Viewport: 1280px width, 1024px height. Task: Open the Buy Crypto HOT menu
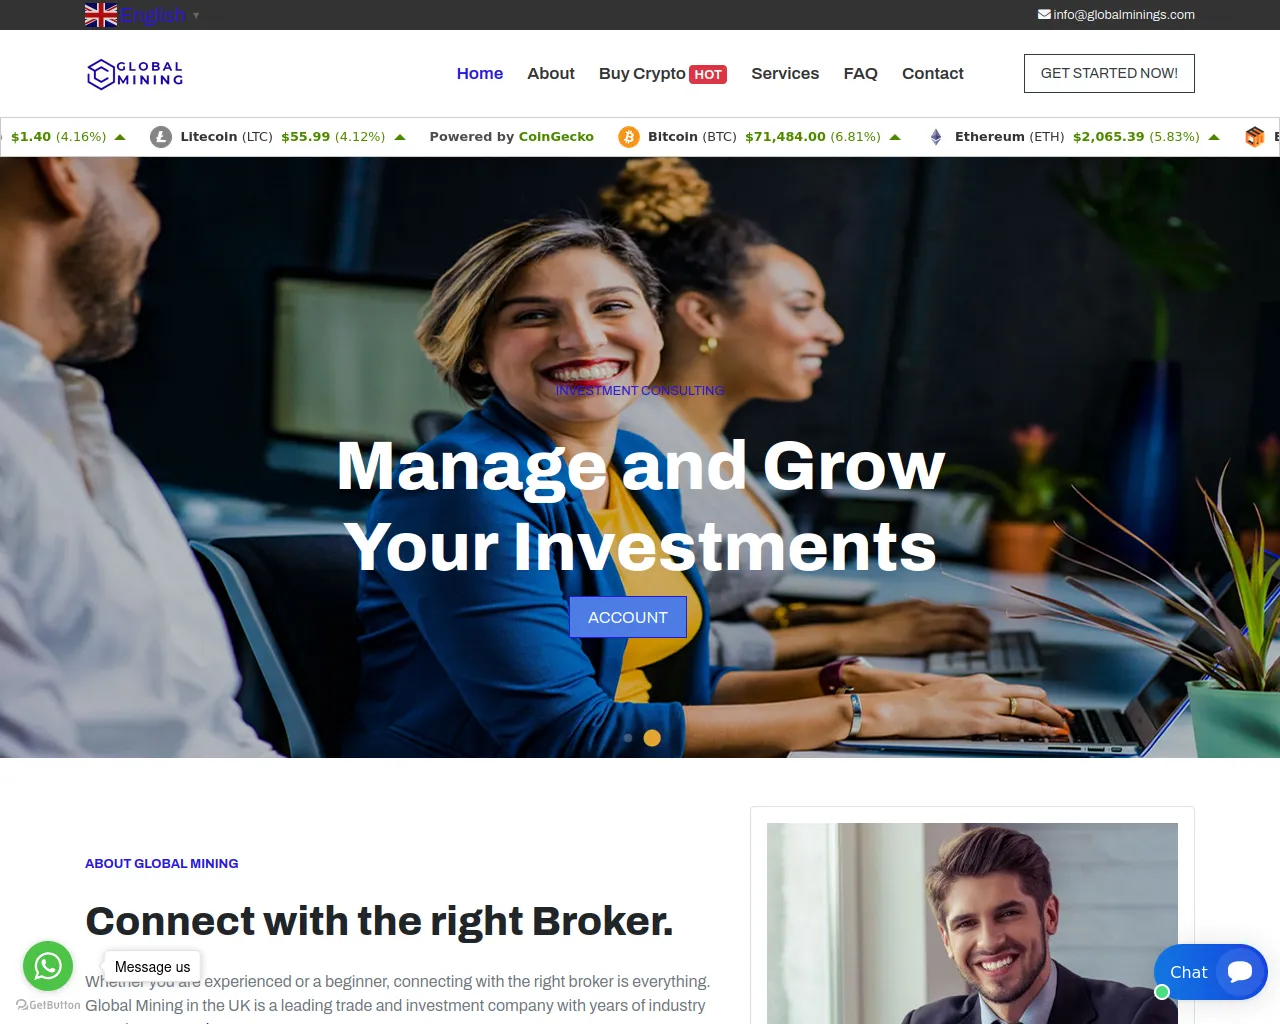tap(662, 74)
